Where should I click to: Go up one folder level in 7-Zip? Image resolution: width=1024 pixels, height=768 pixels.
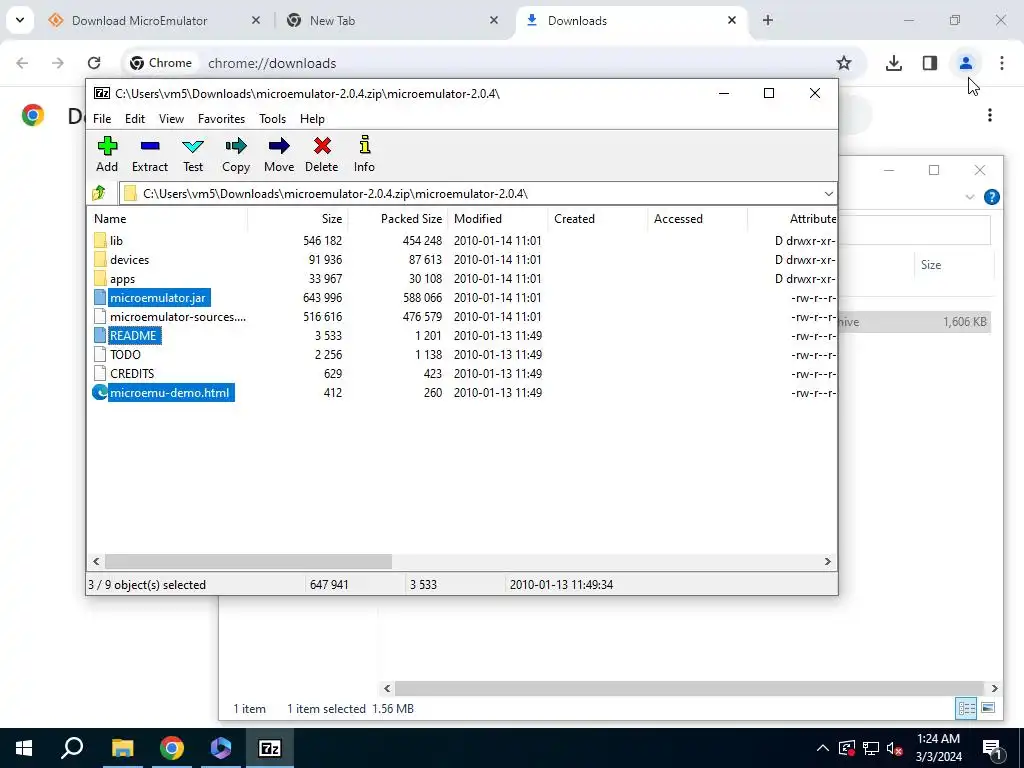tap(99, 193)
